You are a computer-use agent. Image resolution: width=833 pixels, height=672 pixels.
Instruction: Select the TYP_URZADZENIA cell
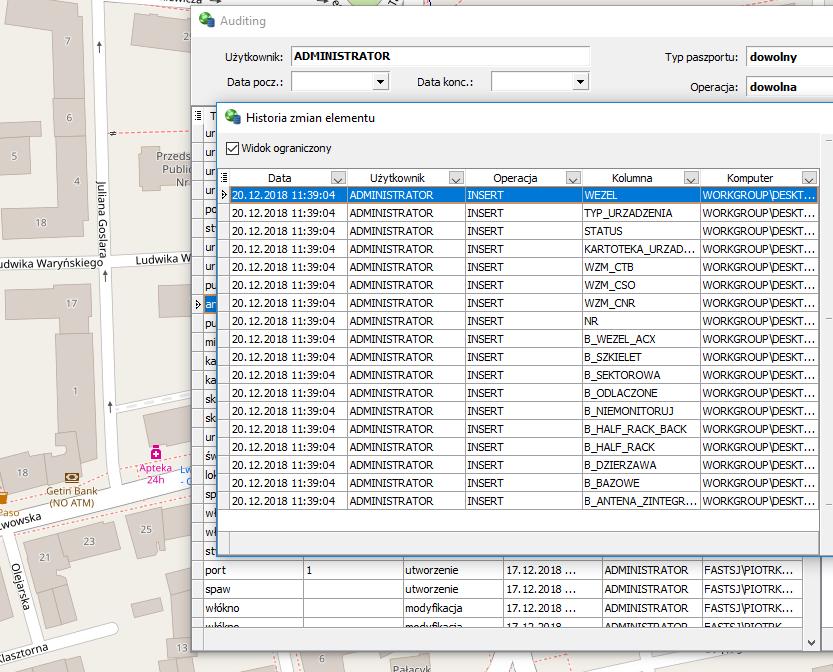coord(641,213)
